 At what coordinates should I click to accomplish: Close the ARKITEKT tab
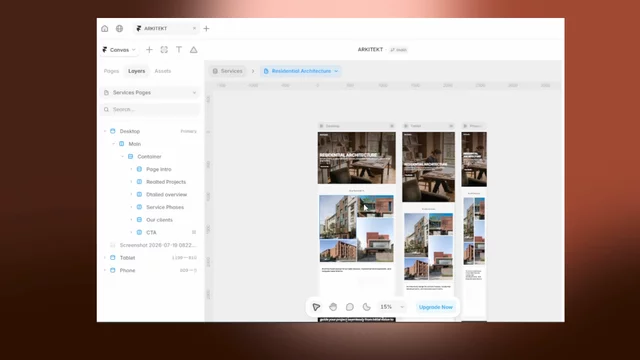[x=194, y=28]
